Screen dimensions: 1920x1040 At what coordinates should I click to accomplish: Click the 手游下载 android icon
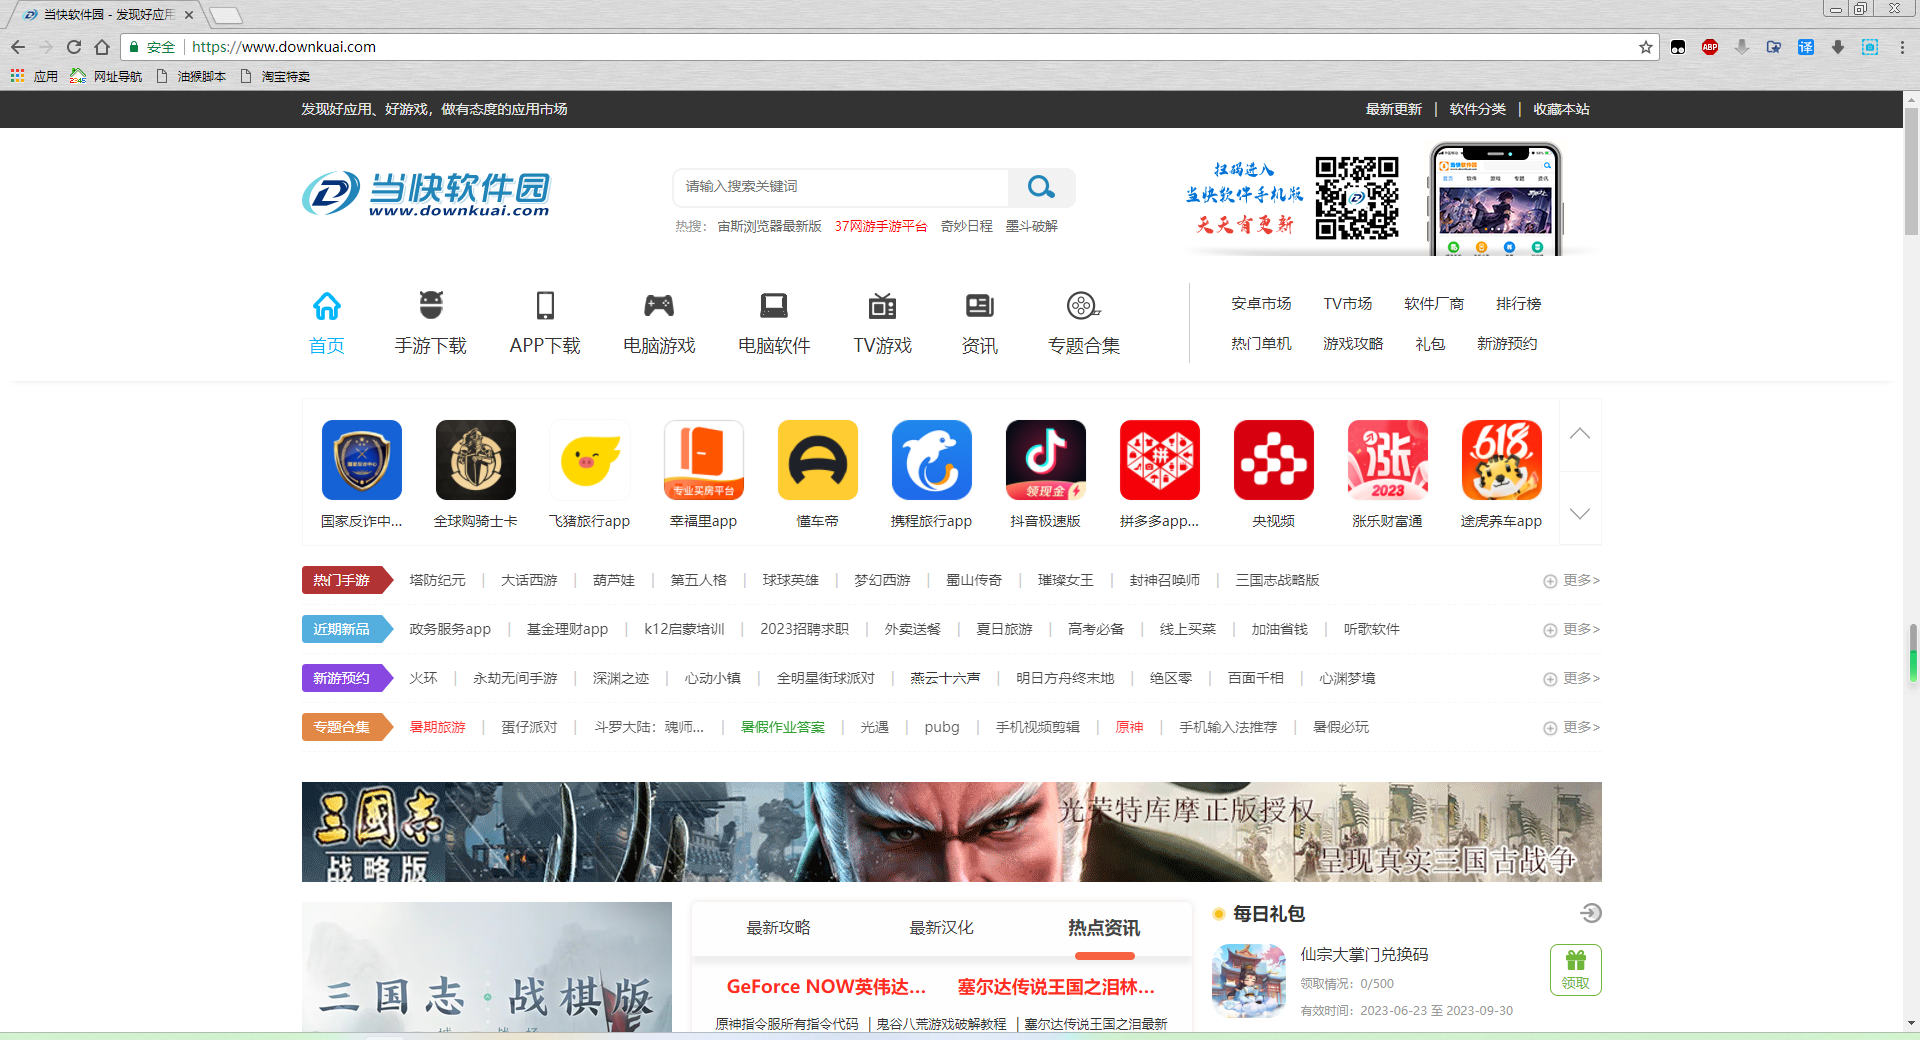pyautogui.click(x=431, y=305)
